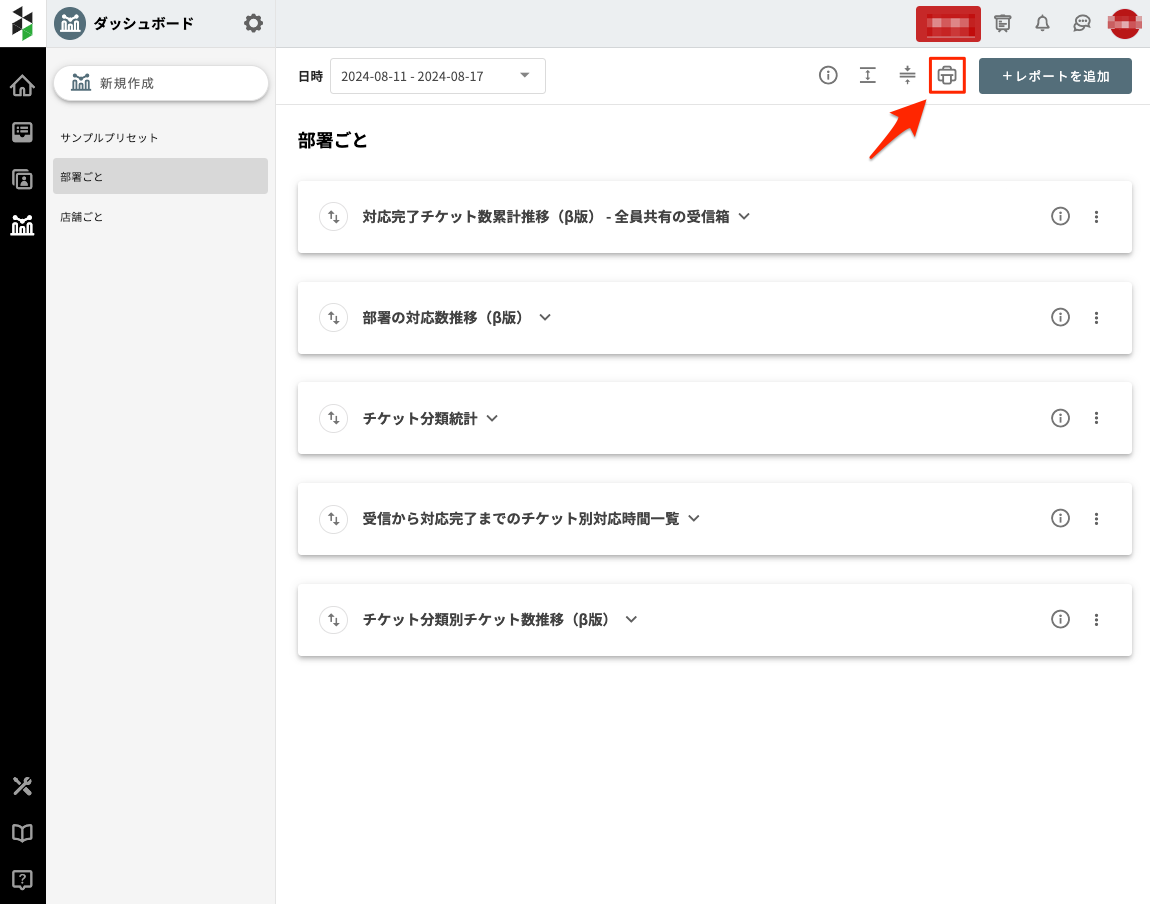Expand the チケット分類統計 report
This screenshot has width=1150, height=904.
491,418
